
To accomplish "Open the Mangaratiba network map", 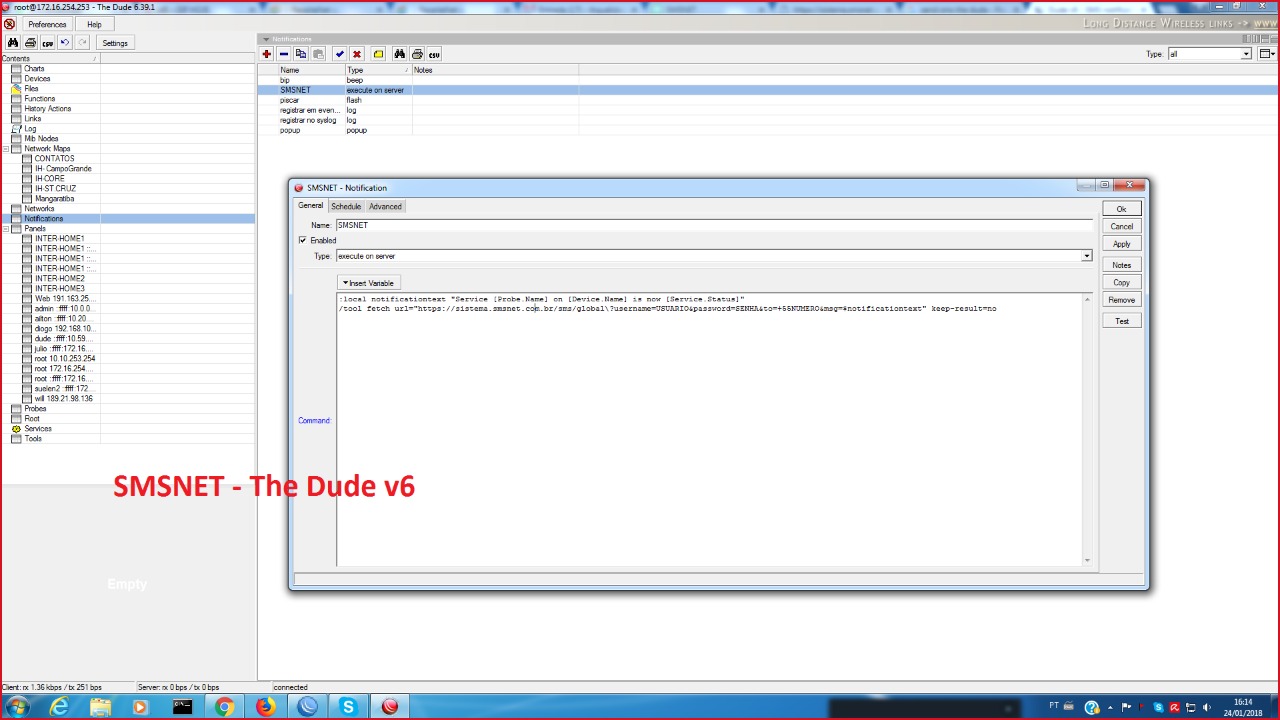I will 54,199.
